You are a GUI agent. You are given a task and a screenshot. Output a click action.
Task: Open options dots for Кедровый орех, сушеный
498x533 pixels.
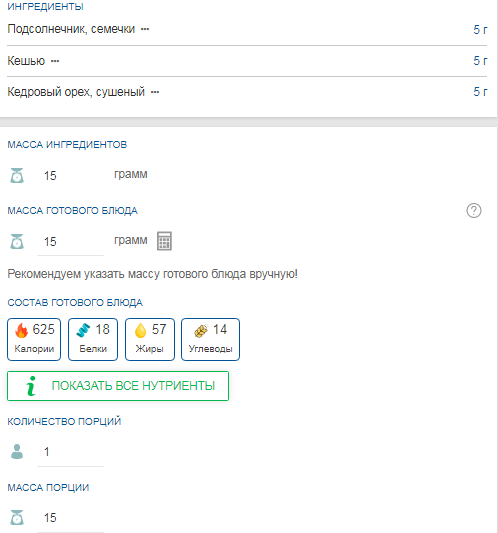pyautogui.click(x=155, y=92)
